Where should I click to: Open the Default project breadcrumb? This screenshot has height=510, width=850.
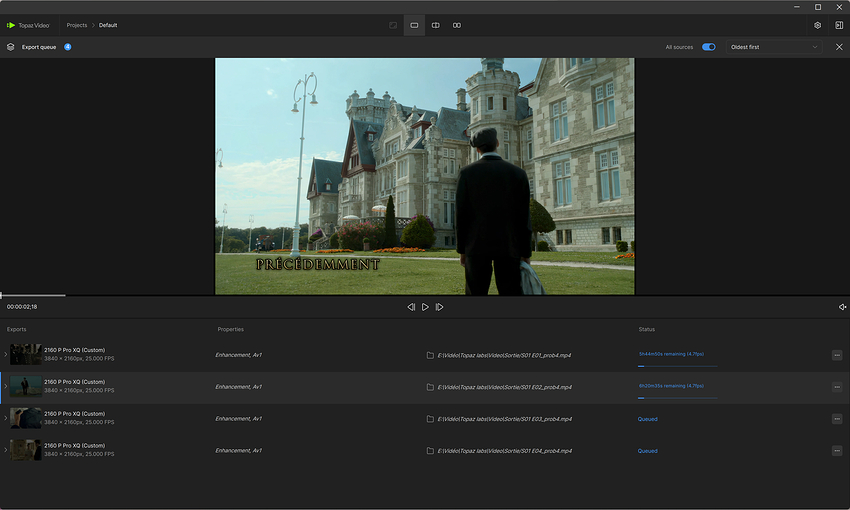point(108,25)
